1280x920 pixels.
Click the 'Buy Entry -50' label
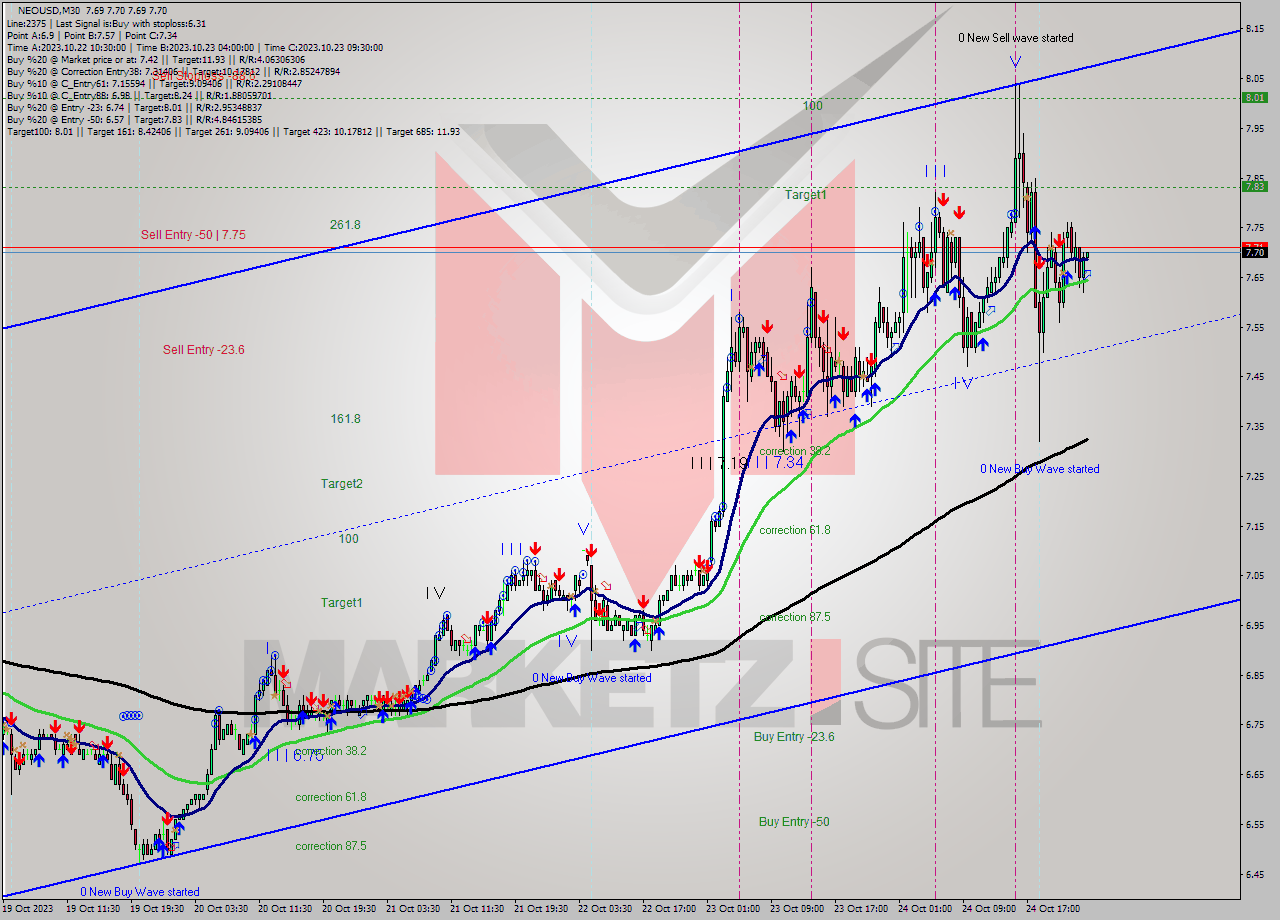tap(794, 821)
